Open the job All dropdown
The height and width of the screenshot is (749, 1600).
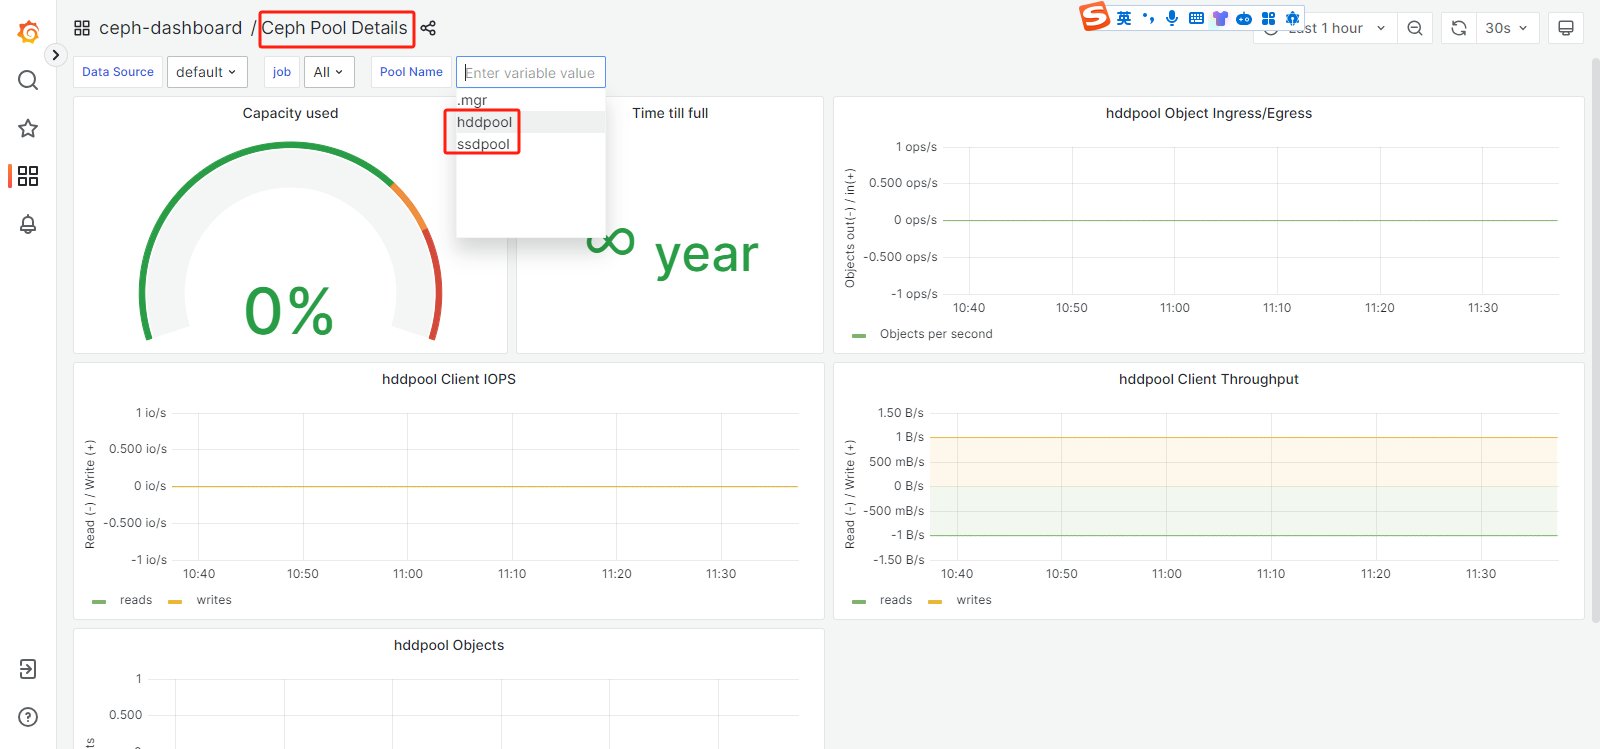[x=328, y=72]
